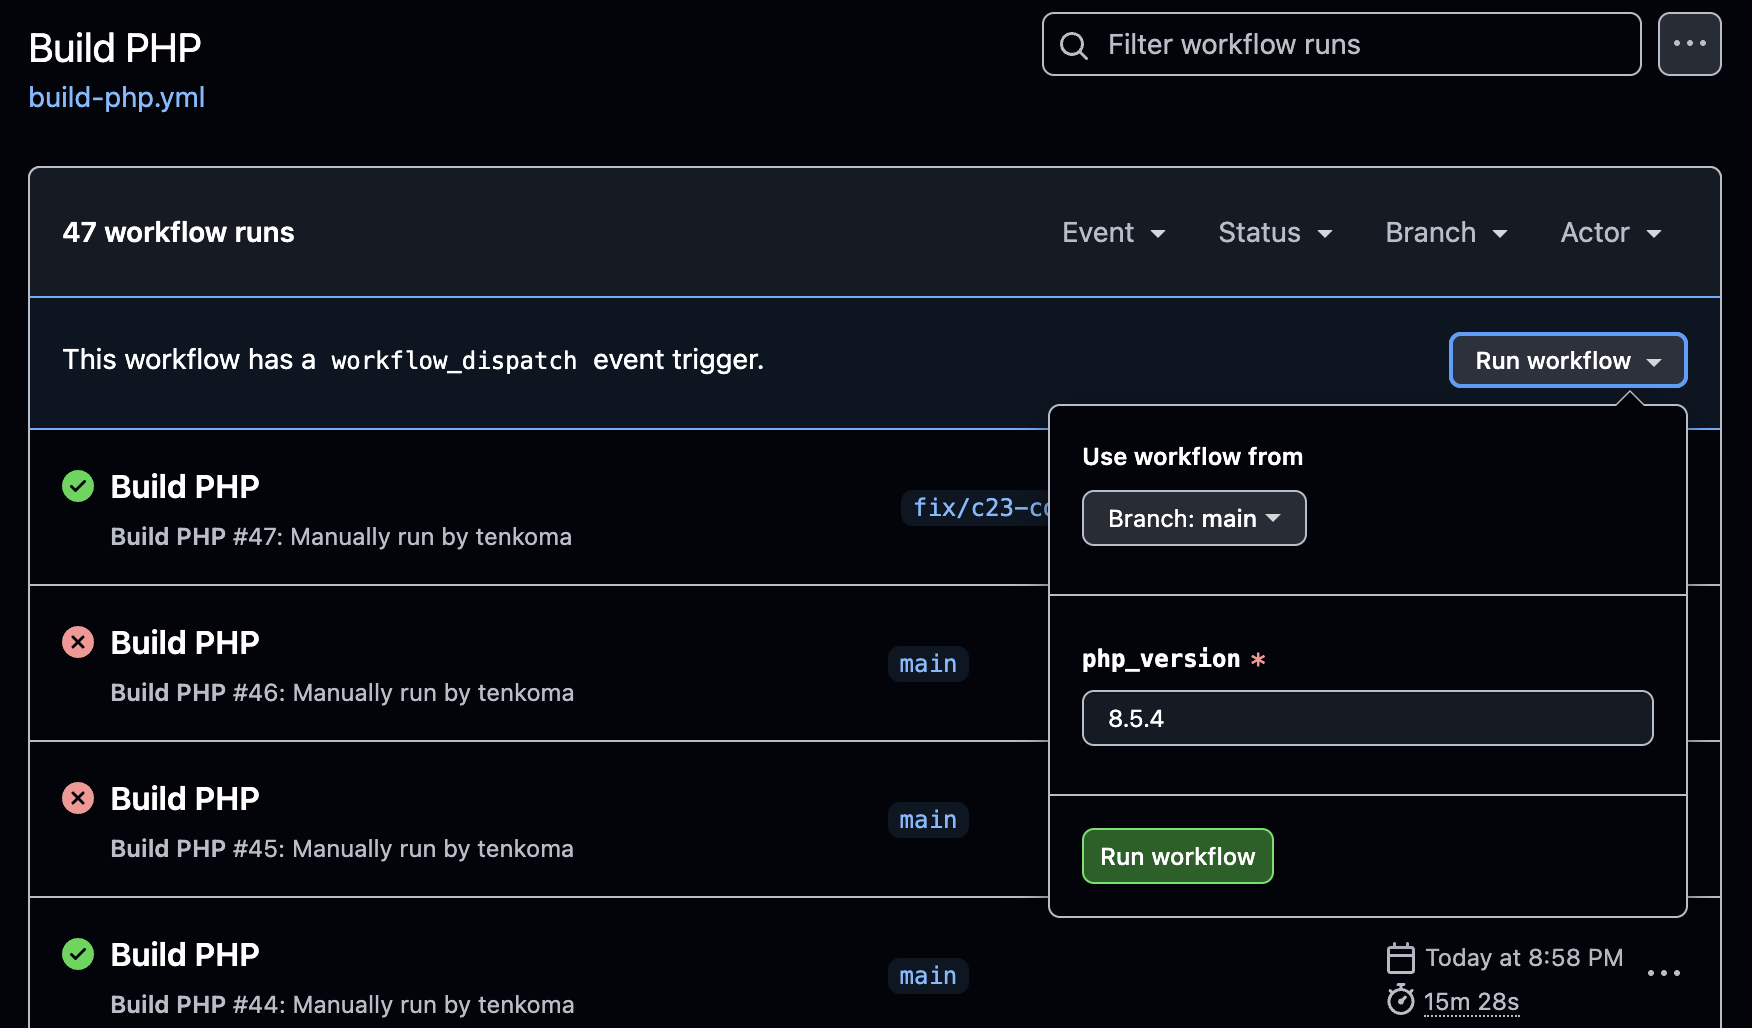Expand the Event filter dropdown
This screenshot has height=1028, width=1752.
pyautogui.click(x=1113, y=233)
